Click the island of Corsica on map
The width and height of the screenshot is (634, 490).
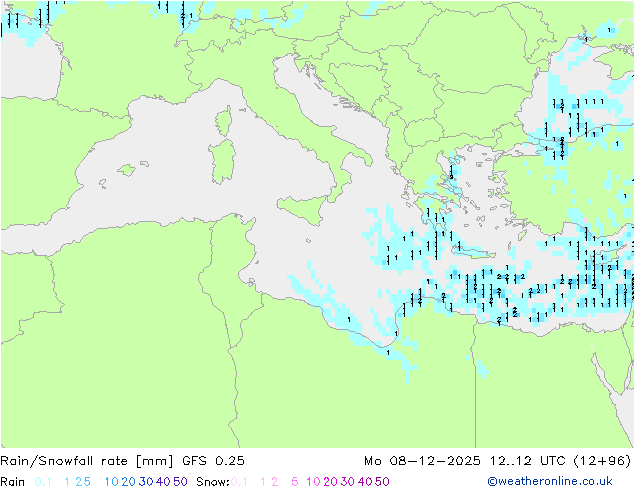[224, 121]
